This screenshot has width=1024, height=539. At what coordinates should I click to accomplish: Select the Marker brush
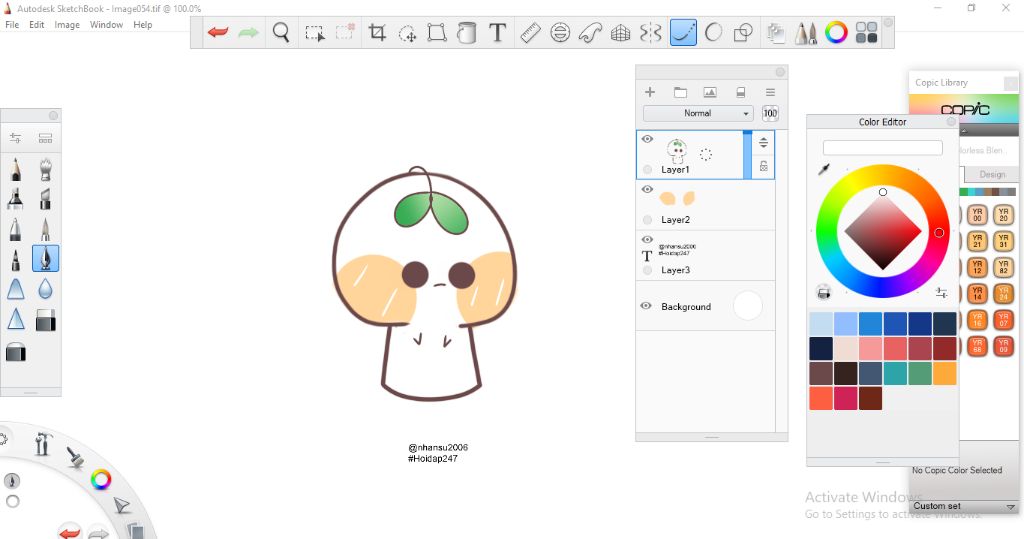point(16,199)
